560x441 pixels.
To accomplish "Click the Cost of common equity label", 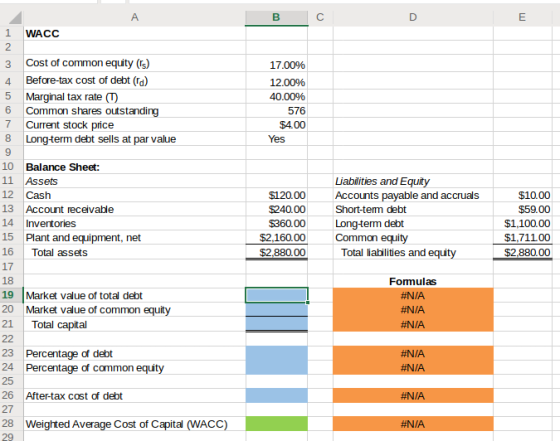I will [x=88, y=63].
